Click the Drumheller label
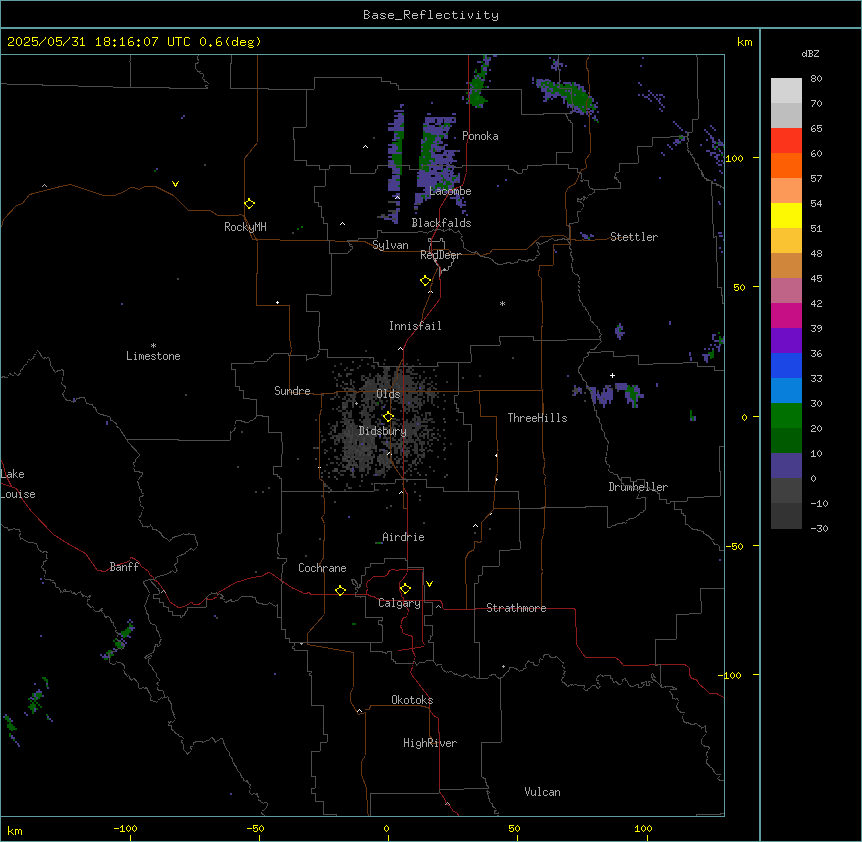Viewport: 862px width, 842px height. coord(638,487)
